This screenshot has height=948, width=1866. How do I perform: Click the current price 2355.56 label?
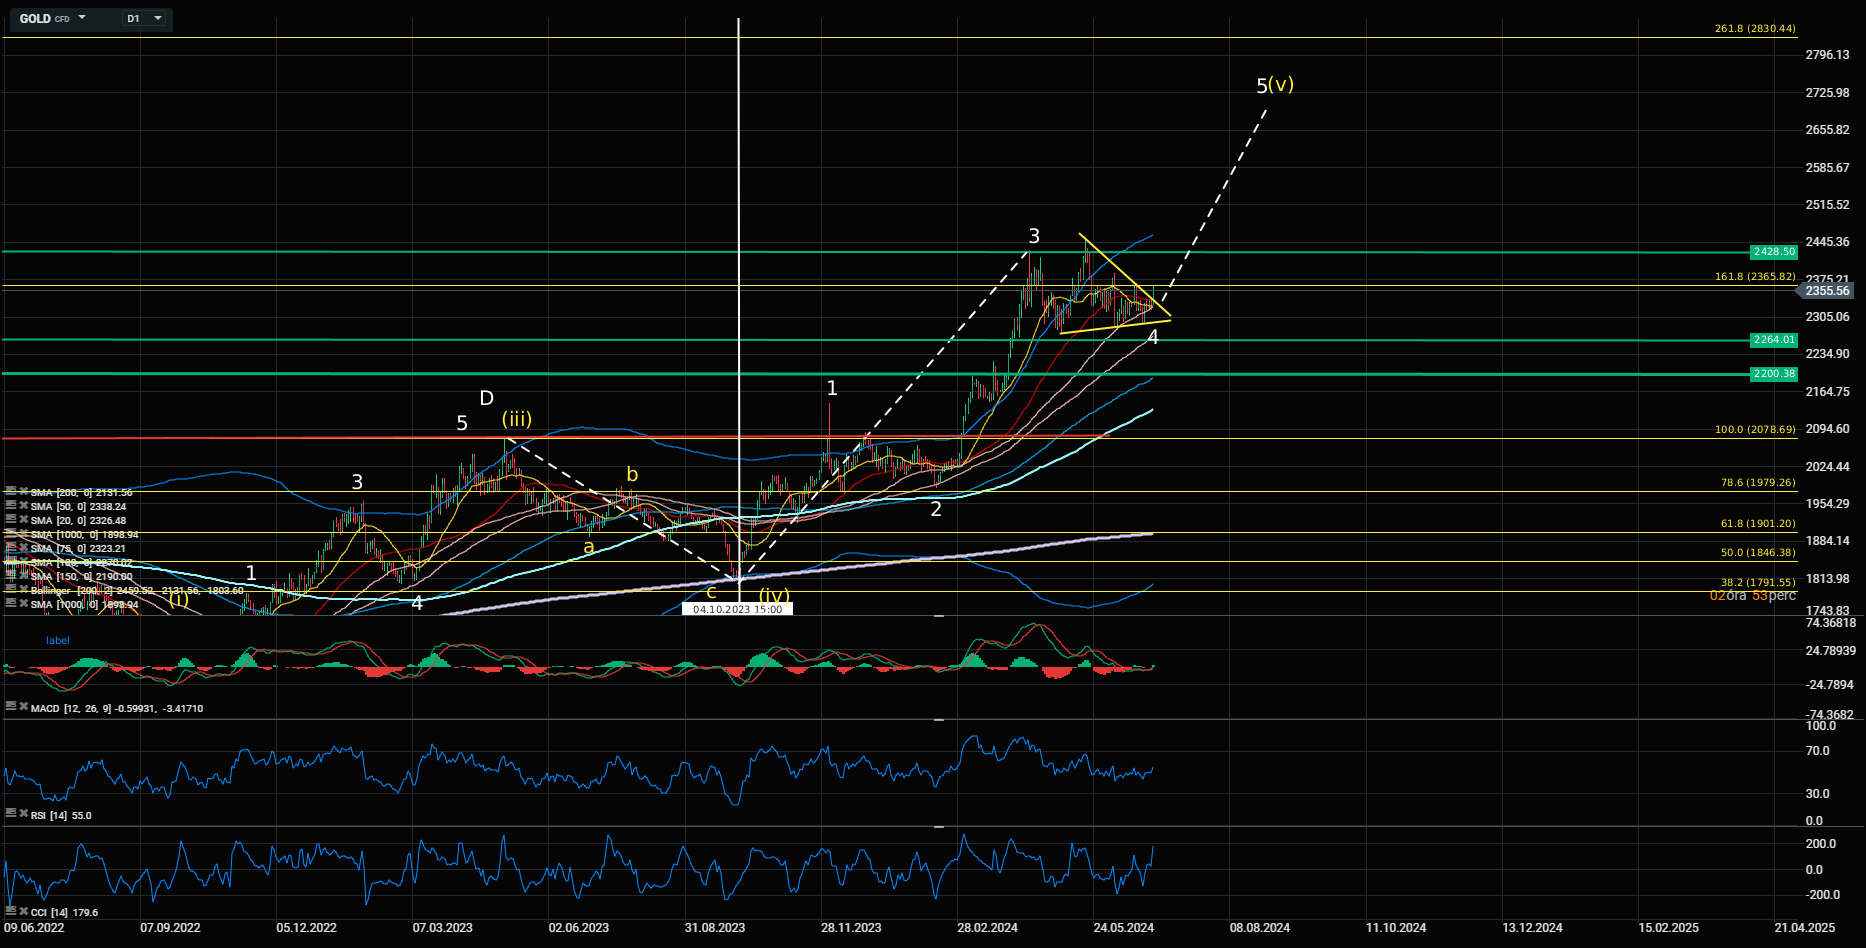pos(1826,291)
